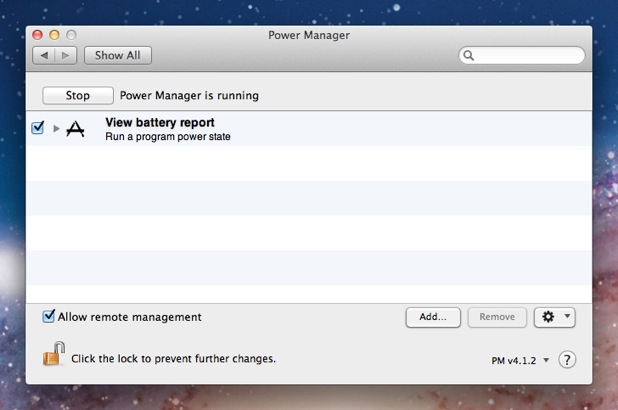Click 'Run a program power state' subtitle

[x=168, y=137]
